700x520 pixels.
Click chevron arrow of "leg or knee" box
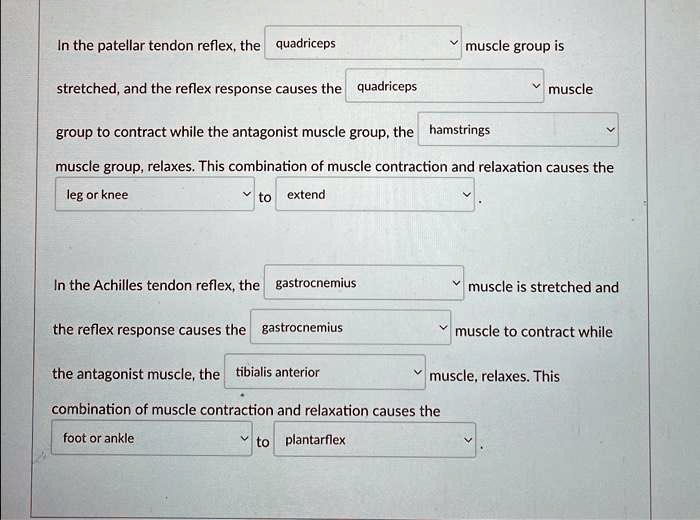click(246, 194)
